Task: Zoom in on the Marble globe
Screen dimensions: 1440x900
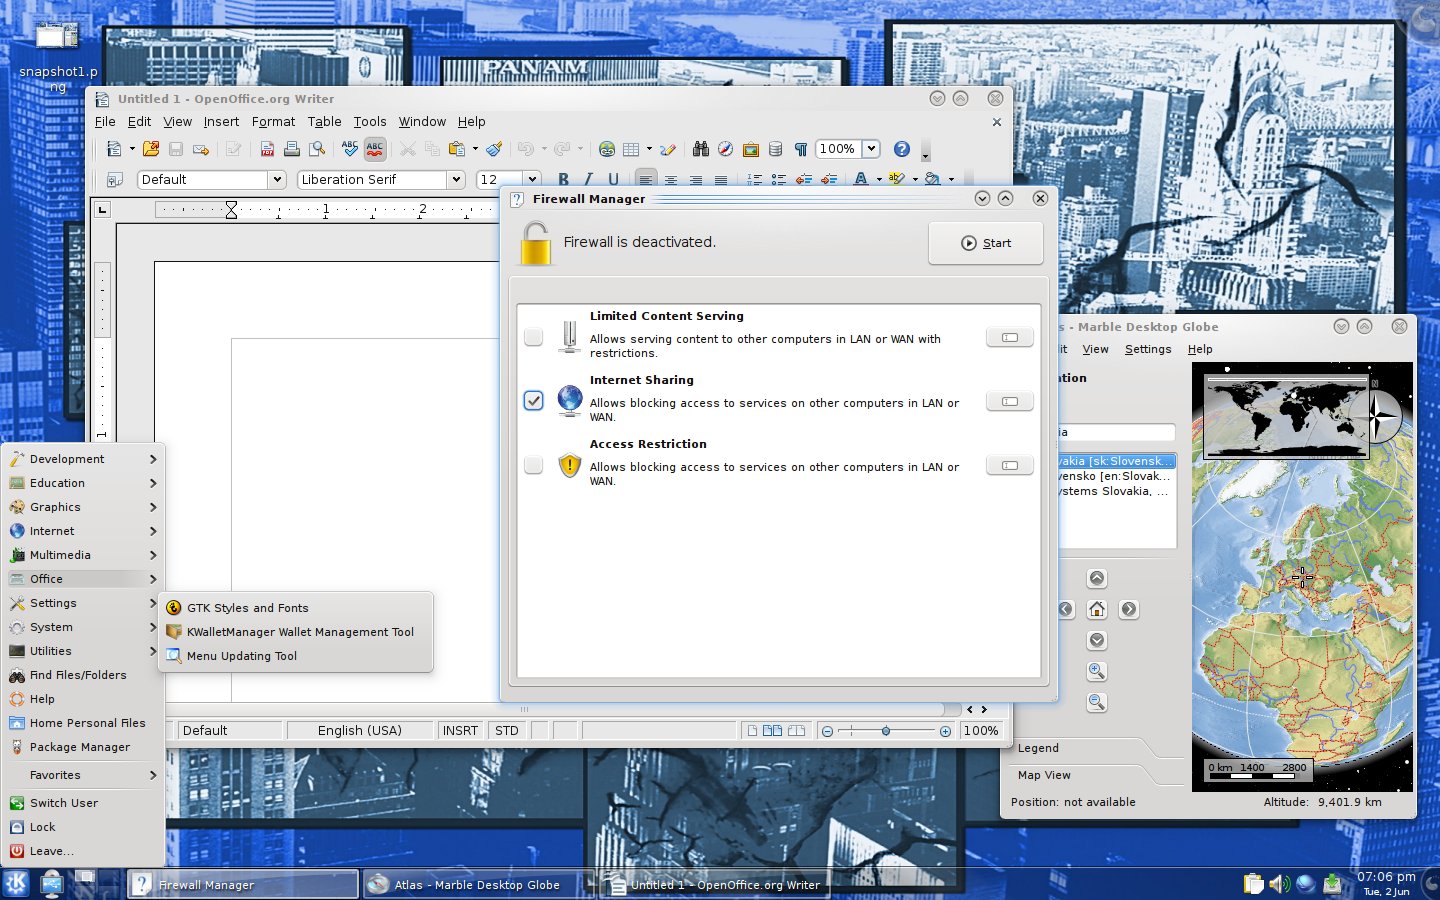Action: point(1097,671)
